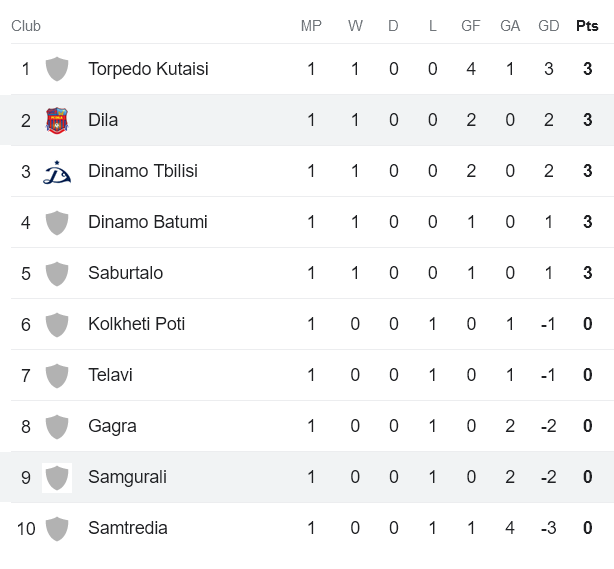
Task: Click the Kolkheti Poti shield icon
Action: [x=57, y=324]
